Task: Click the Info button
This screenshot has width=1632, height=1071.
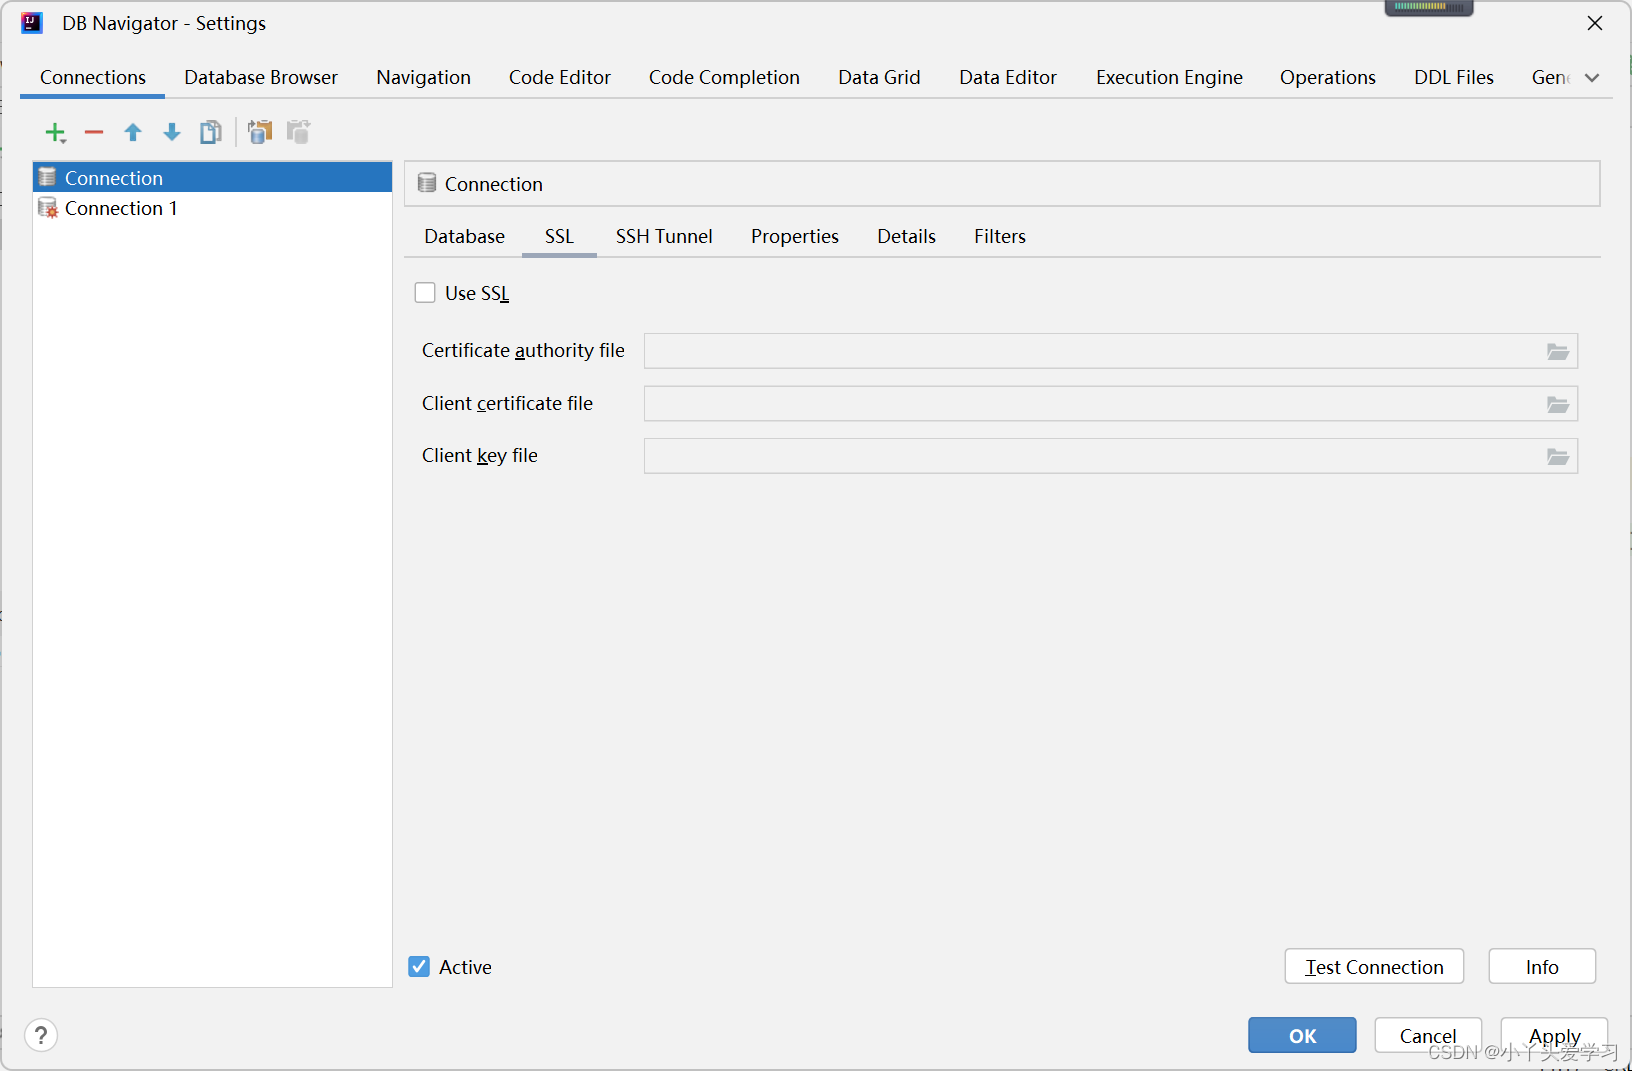Action: pyautogui.click(x=1542, y=967)
